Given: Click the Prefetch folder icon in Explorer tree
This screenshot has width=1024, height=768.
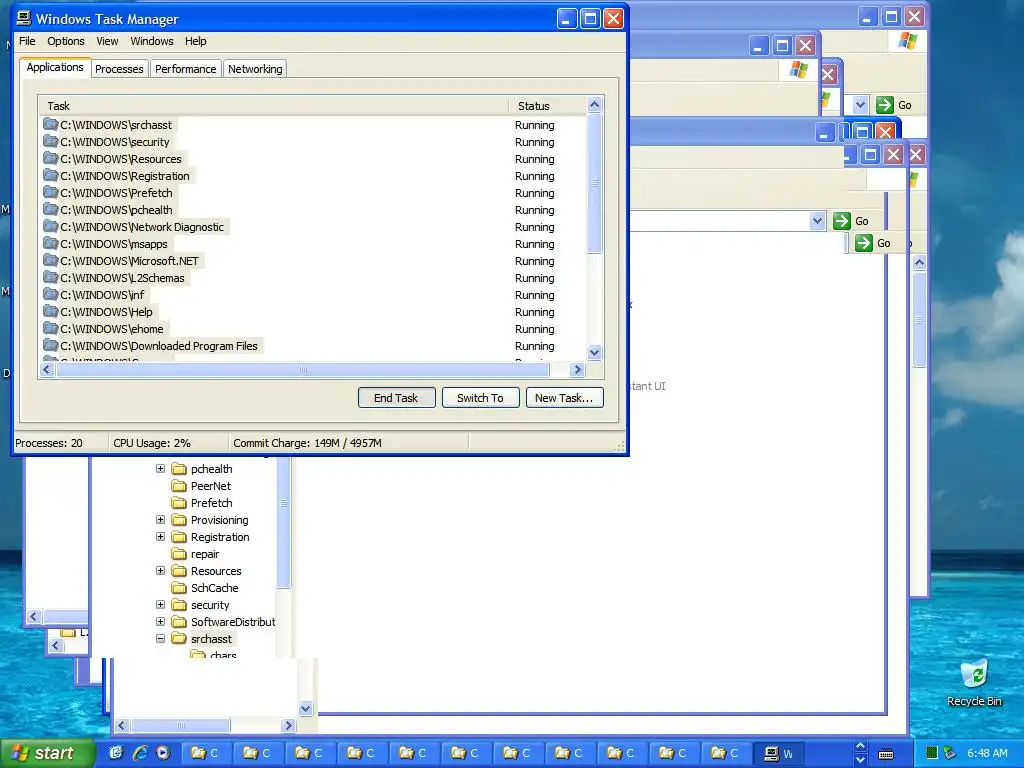Looking at the screenshot, I should (x=179, y=503).
